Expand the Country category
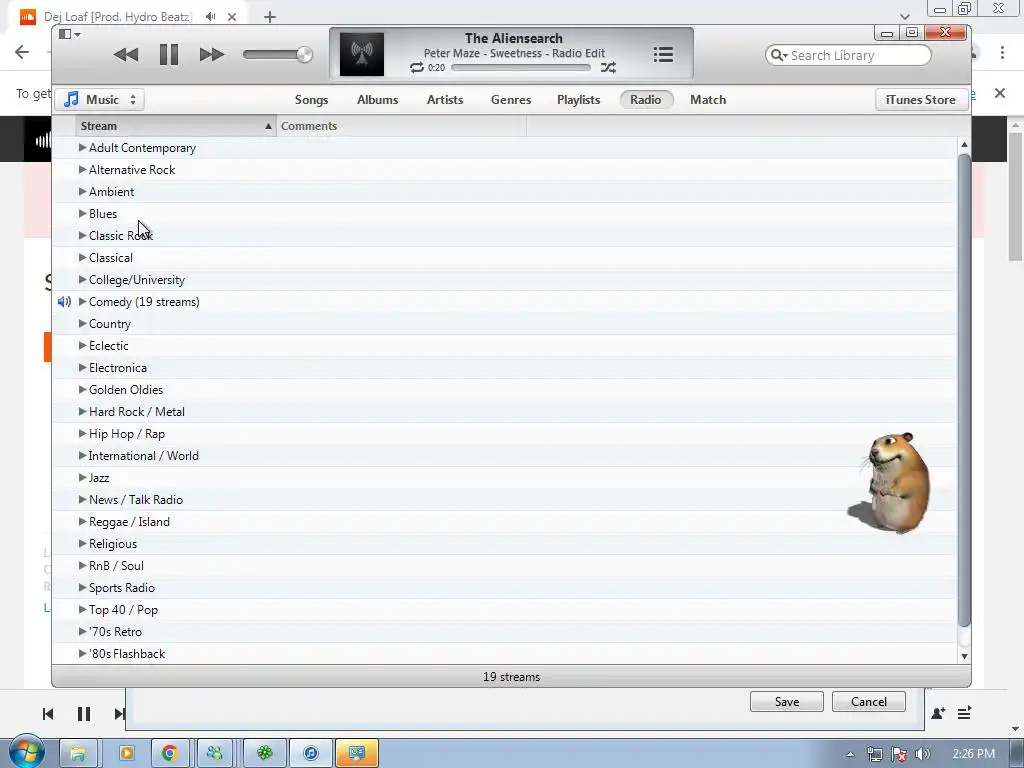The image size is (1024, 768). (x=82, y=323)
